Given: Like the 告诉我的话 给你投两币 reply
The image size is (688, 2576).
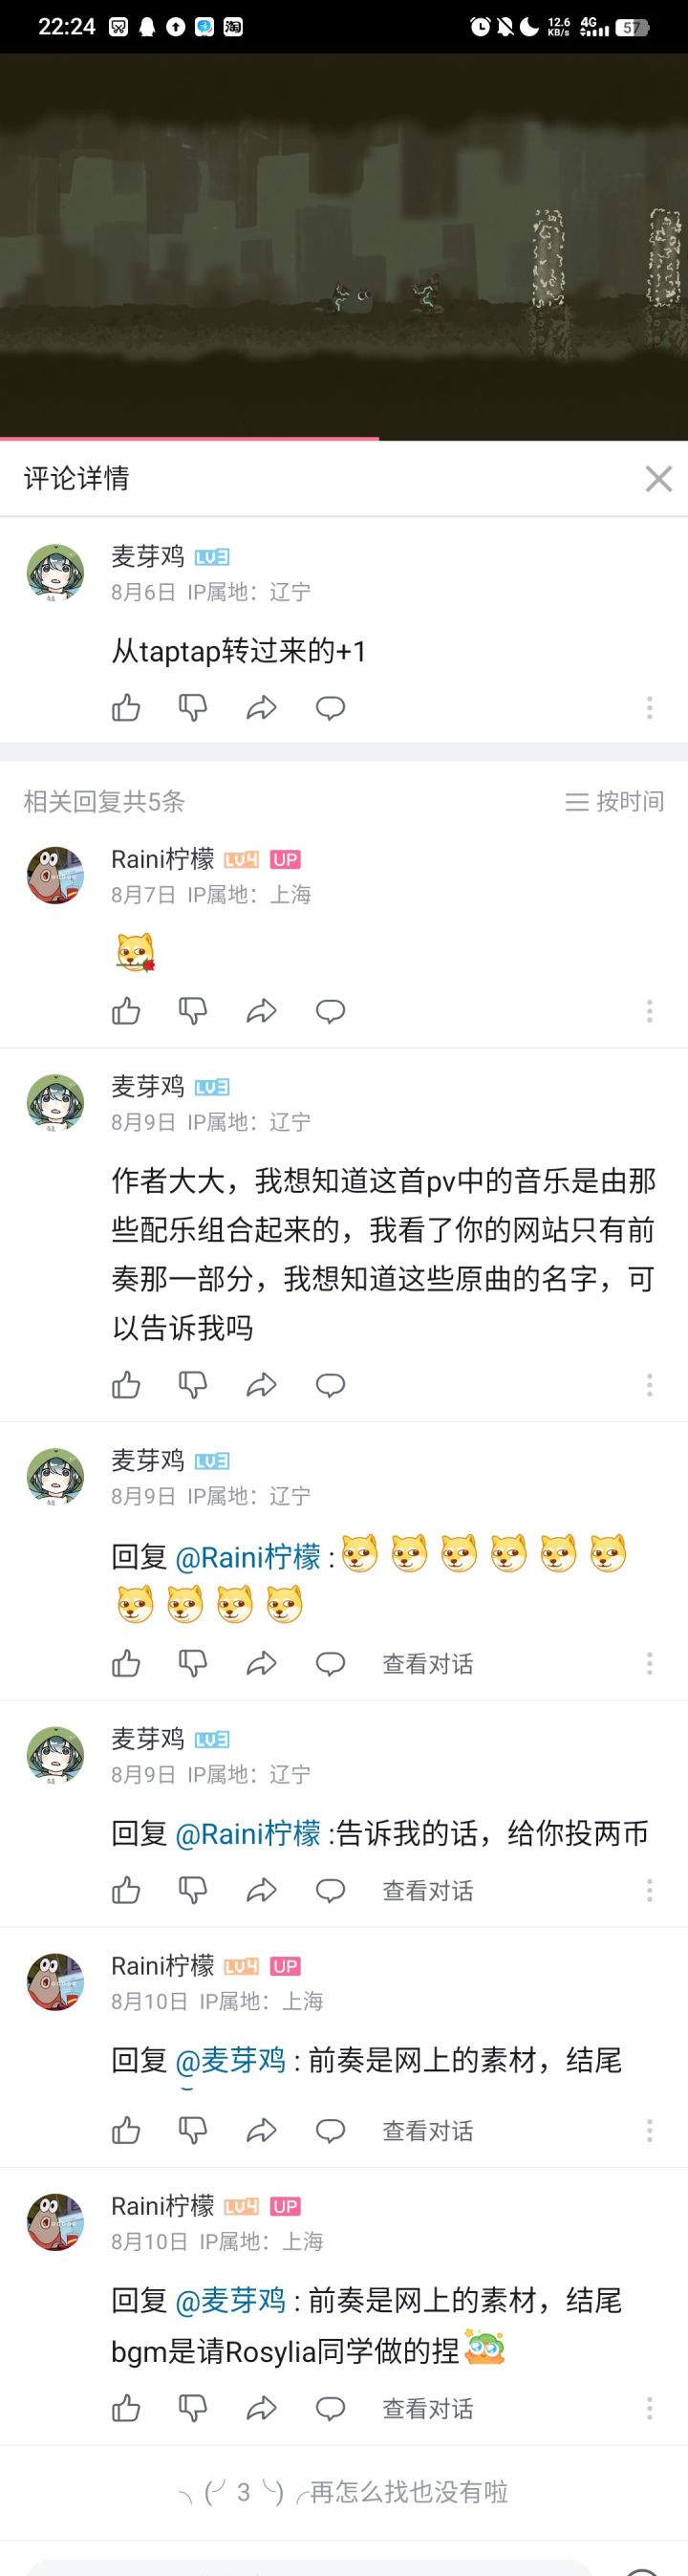Looking at the screenshot, I should tap(126, 1890).
